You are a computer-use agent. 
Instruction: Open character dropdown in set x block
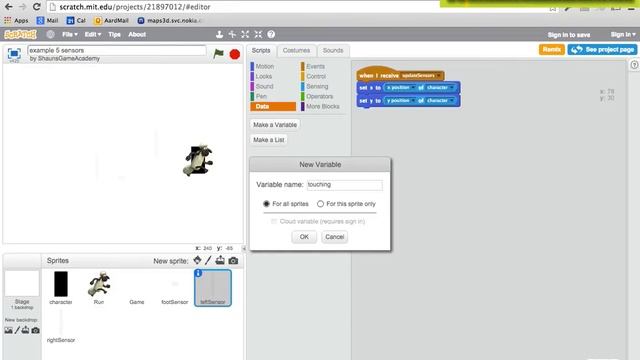pyautogui.click(x=452, y=88)
